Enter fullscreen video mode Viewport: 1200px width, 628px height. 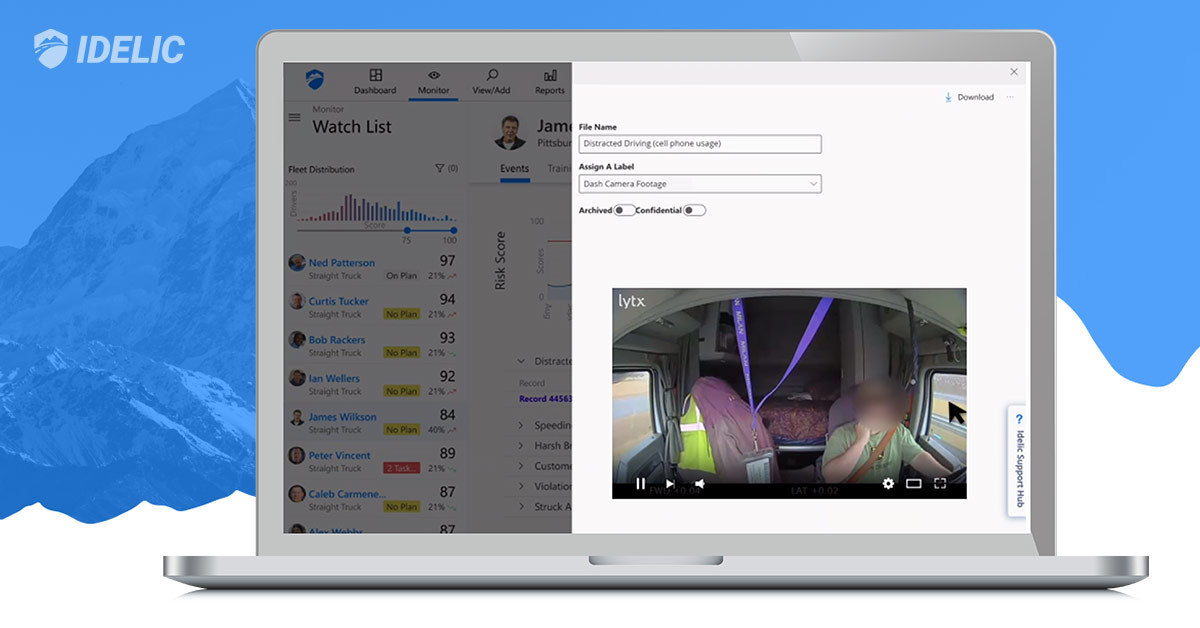(x=940, y=484)
